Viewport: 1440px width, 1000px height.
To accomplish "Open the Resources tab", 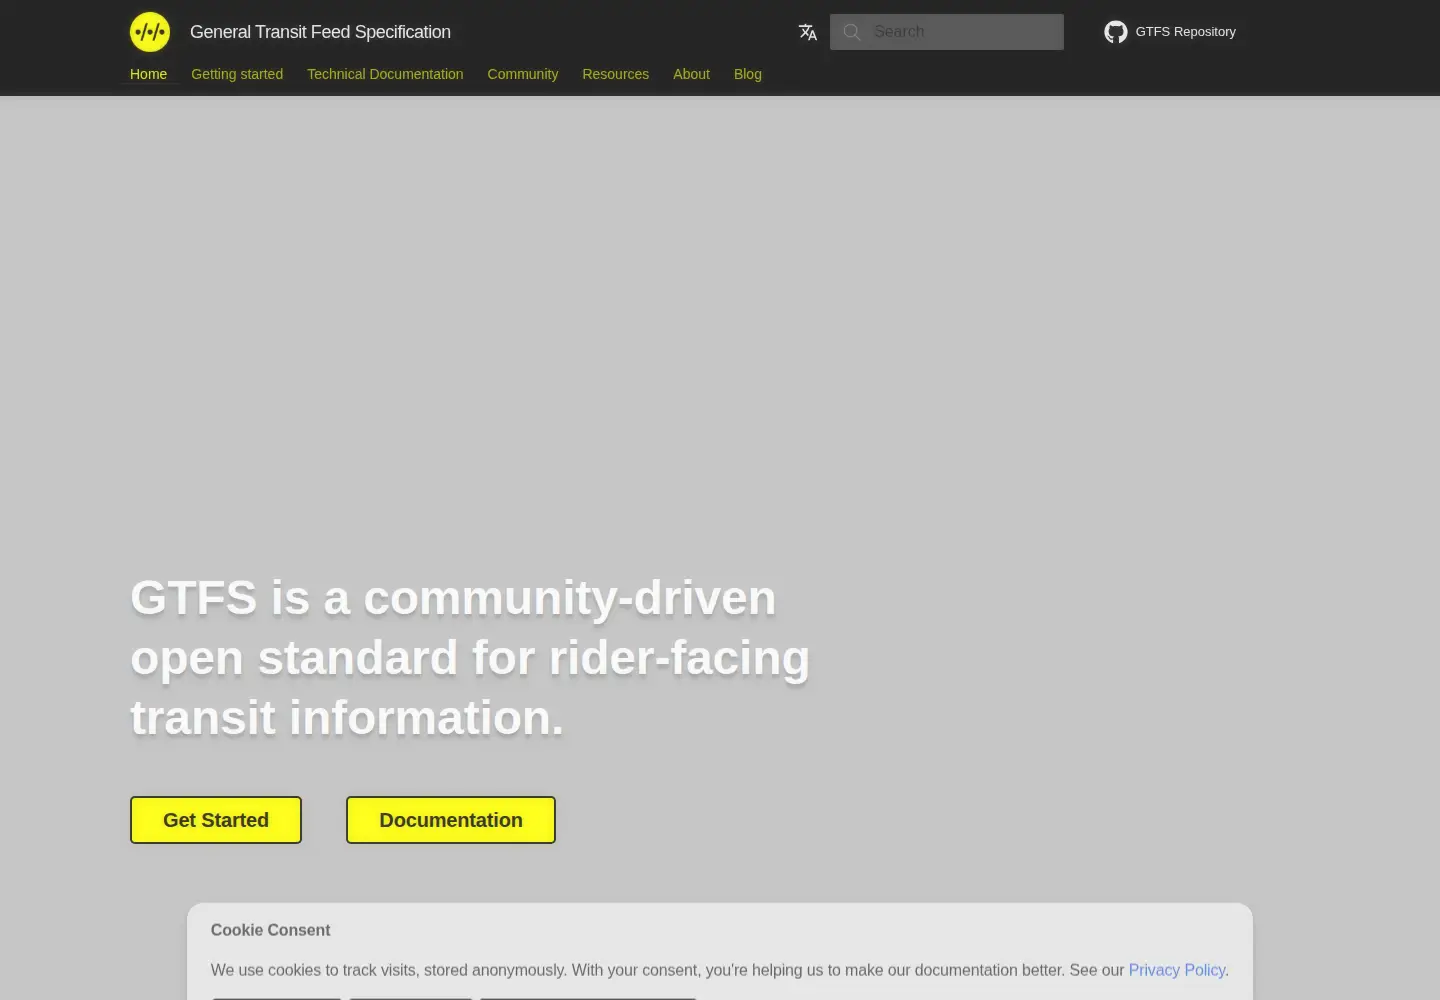I will (615, 74).
